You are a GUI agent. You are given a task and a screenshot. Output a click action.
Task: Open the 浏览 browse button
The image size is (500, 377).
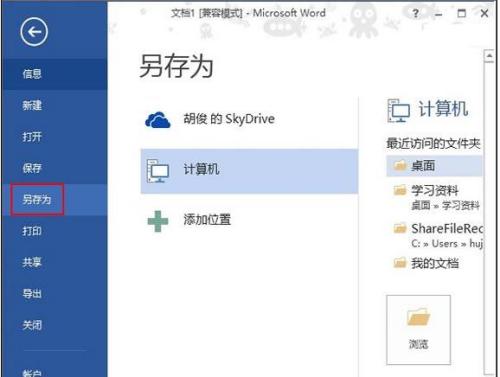pyautogui.click(x=418, y=330)
